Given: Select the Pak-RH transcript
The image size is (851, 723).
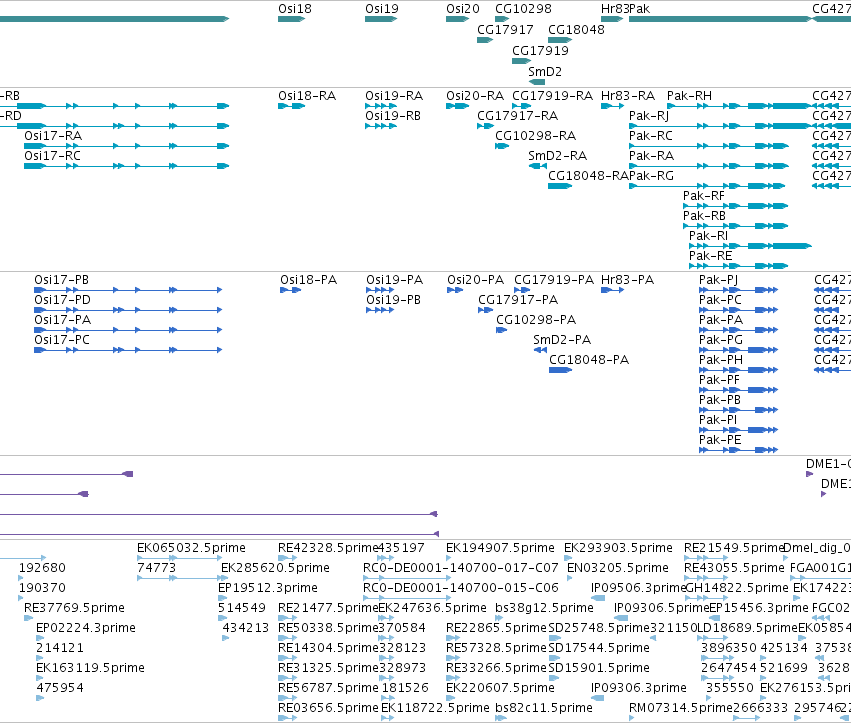Looking at the screenshot, I should click(x=739, y=106).
